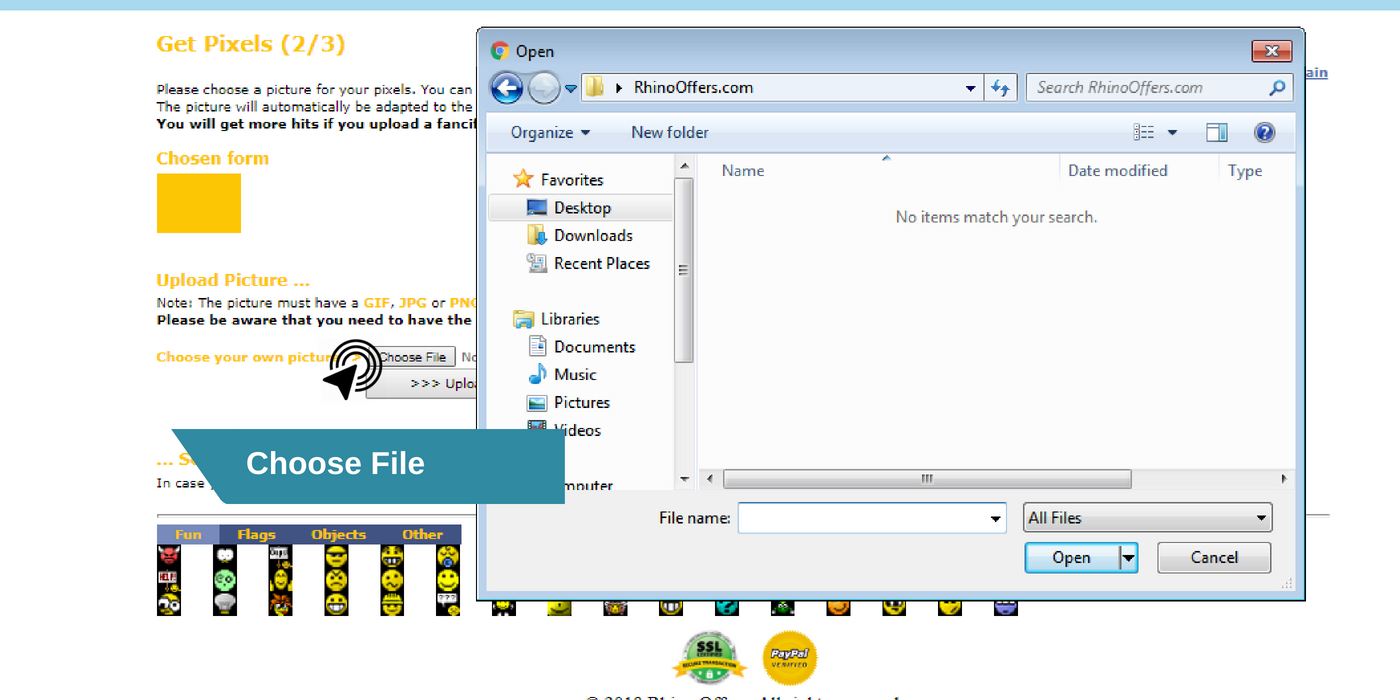
Task: Open the Organize menu
Action: pyautogui.click(x=550, y=132)
